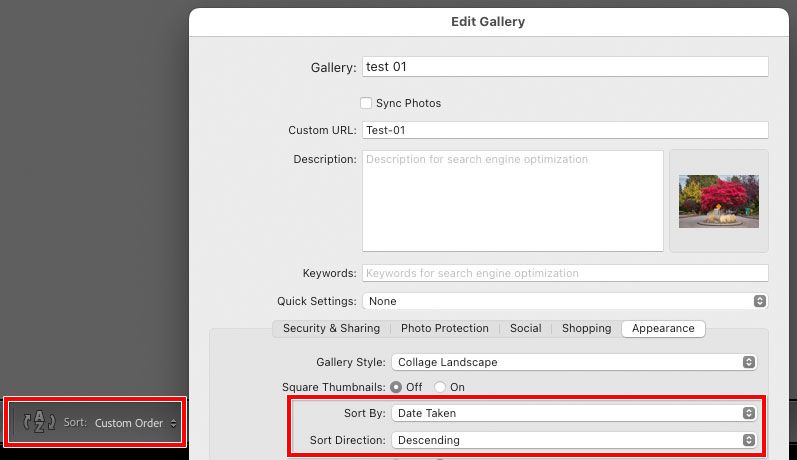Click the gallery feature photo thumbnail
Screen dimensions: 797x460
(x=718, y=201)
